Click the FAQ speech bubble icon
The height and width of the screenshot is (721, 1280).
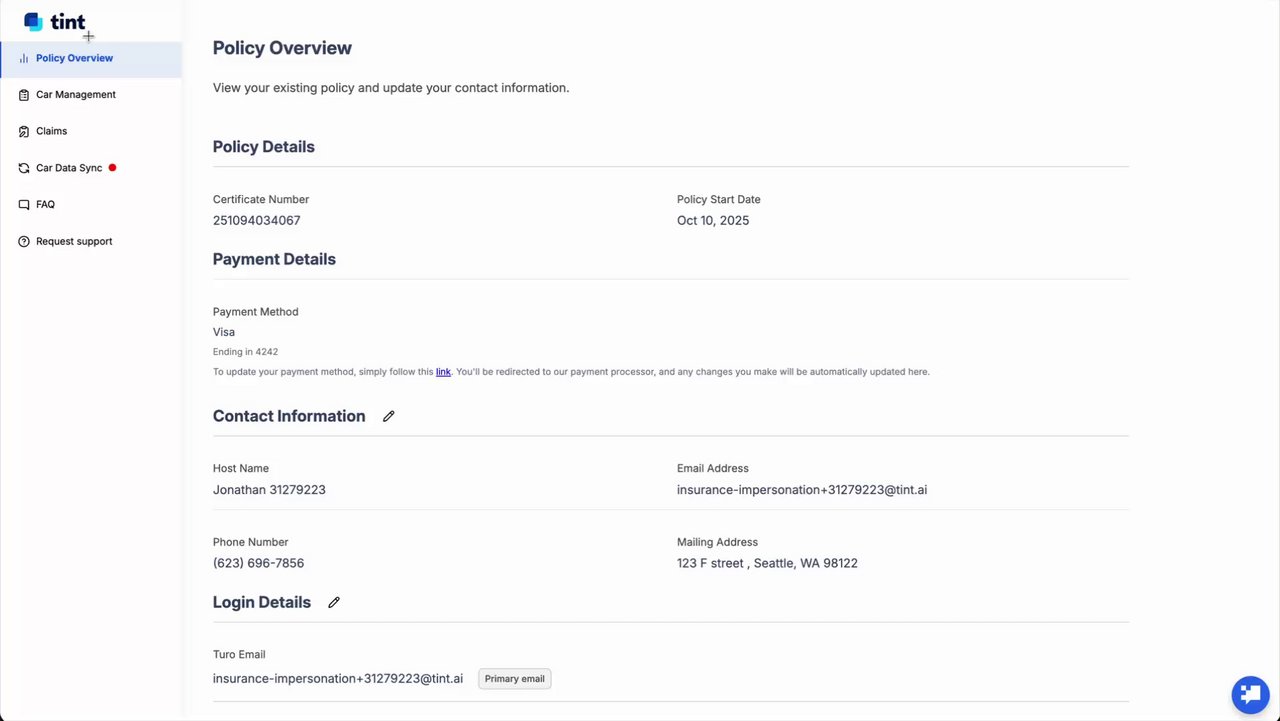click(x=24, y=205)
